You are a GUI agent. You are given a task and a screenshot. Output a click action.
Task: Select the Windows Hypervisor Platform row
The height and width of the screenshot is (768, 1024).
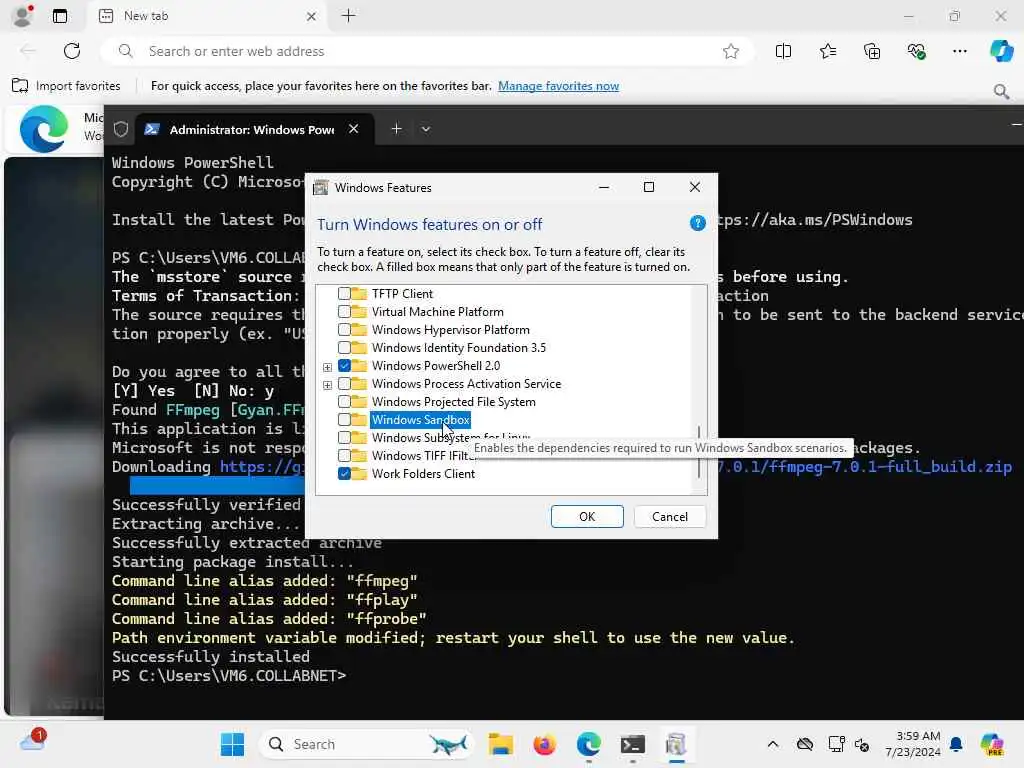(451, 330)
